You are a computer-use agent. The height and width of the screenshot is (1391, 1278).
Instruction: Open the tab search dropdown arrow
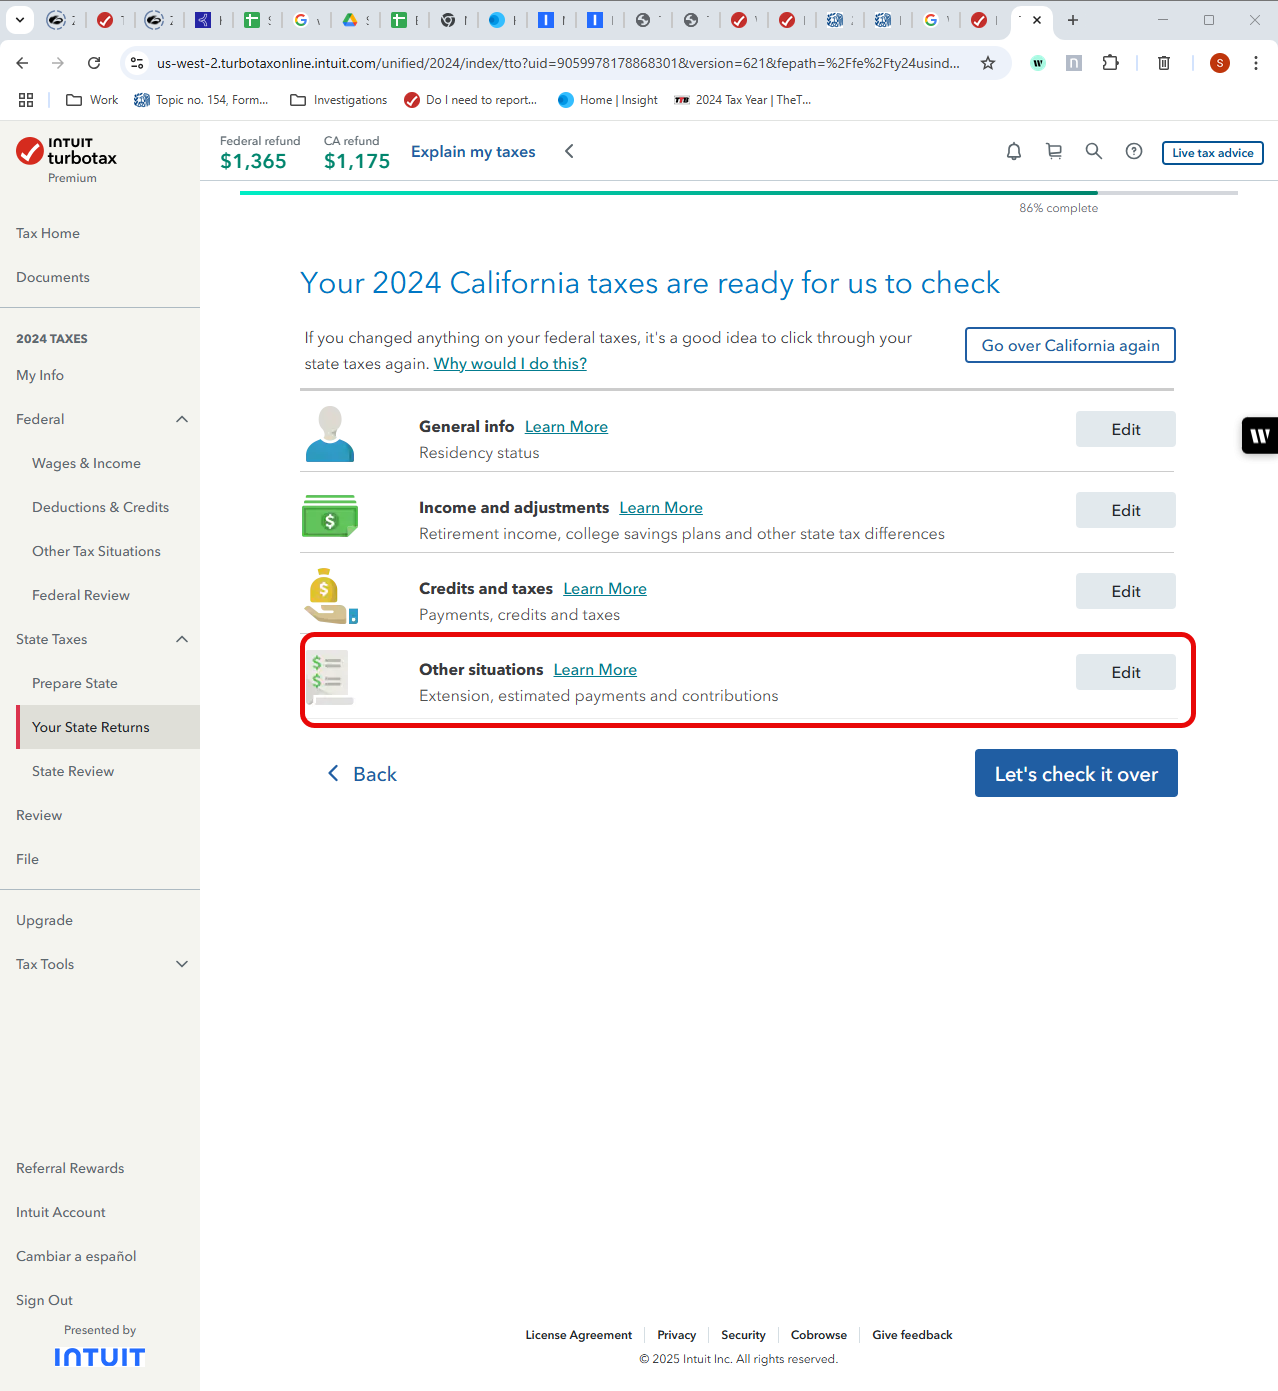pyautogui.click(x=20, y=20)
